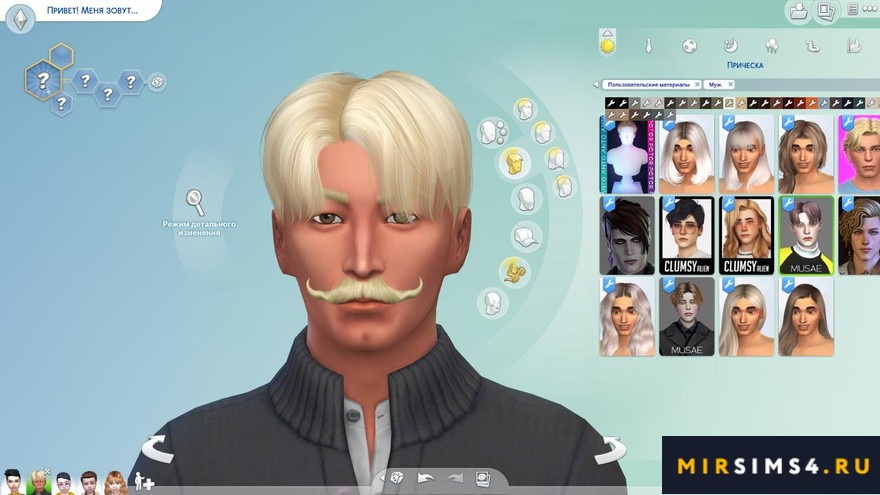Select the bonus trait hexagon above the aspiration

coord(61,55)
